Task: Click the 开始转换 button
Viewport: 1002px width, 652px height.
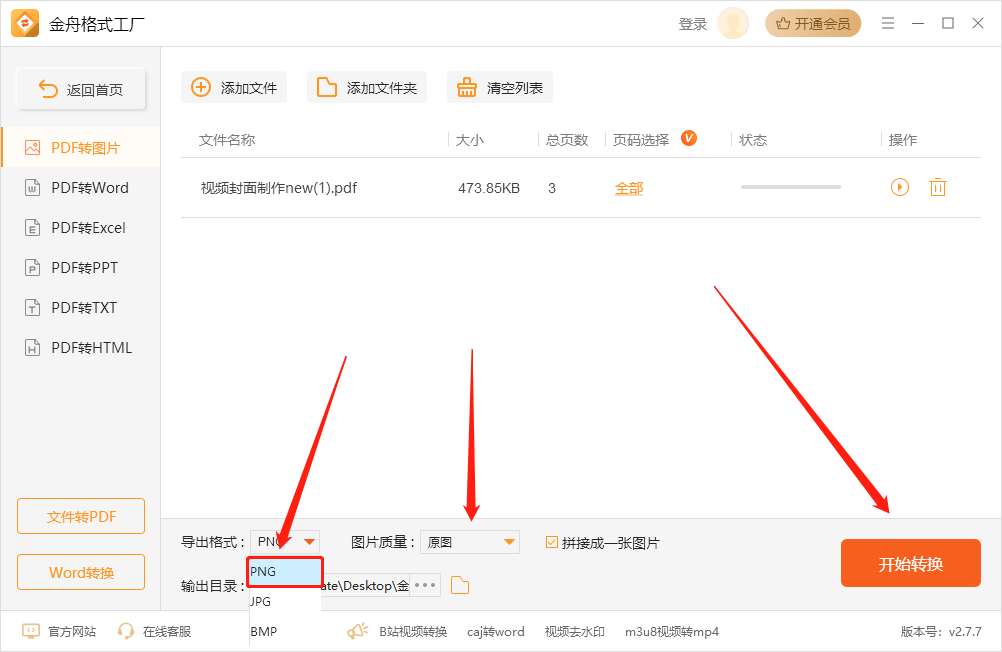Action: coord(910,564)
